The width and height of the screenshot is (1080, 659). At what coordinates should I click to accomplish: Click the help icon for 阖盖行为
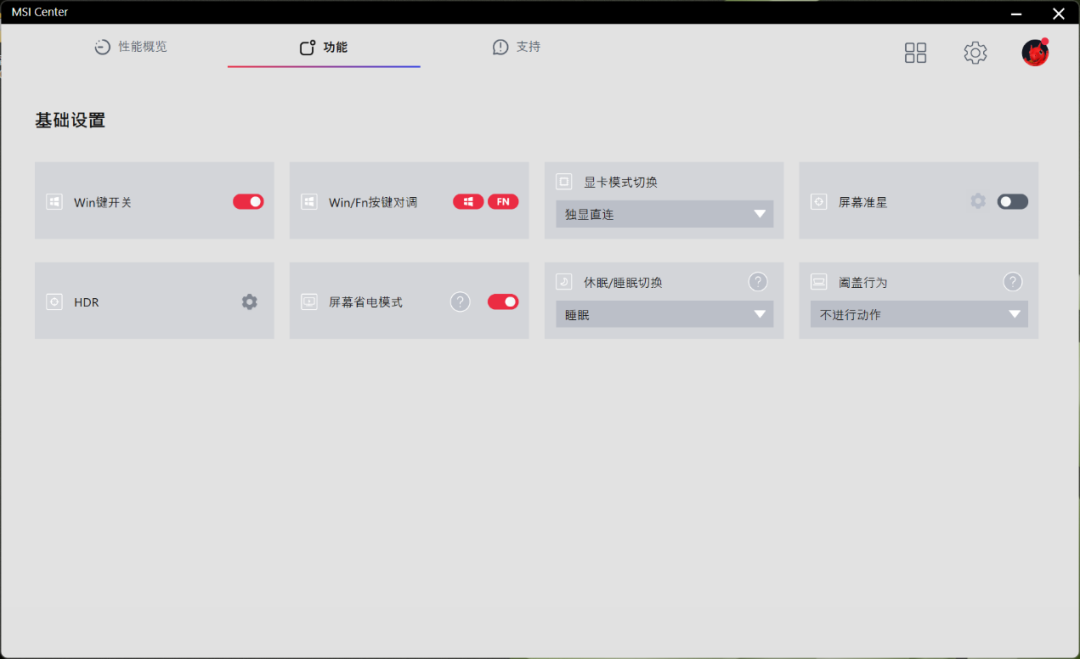point(1012,282)
